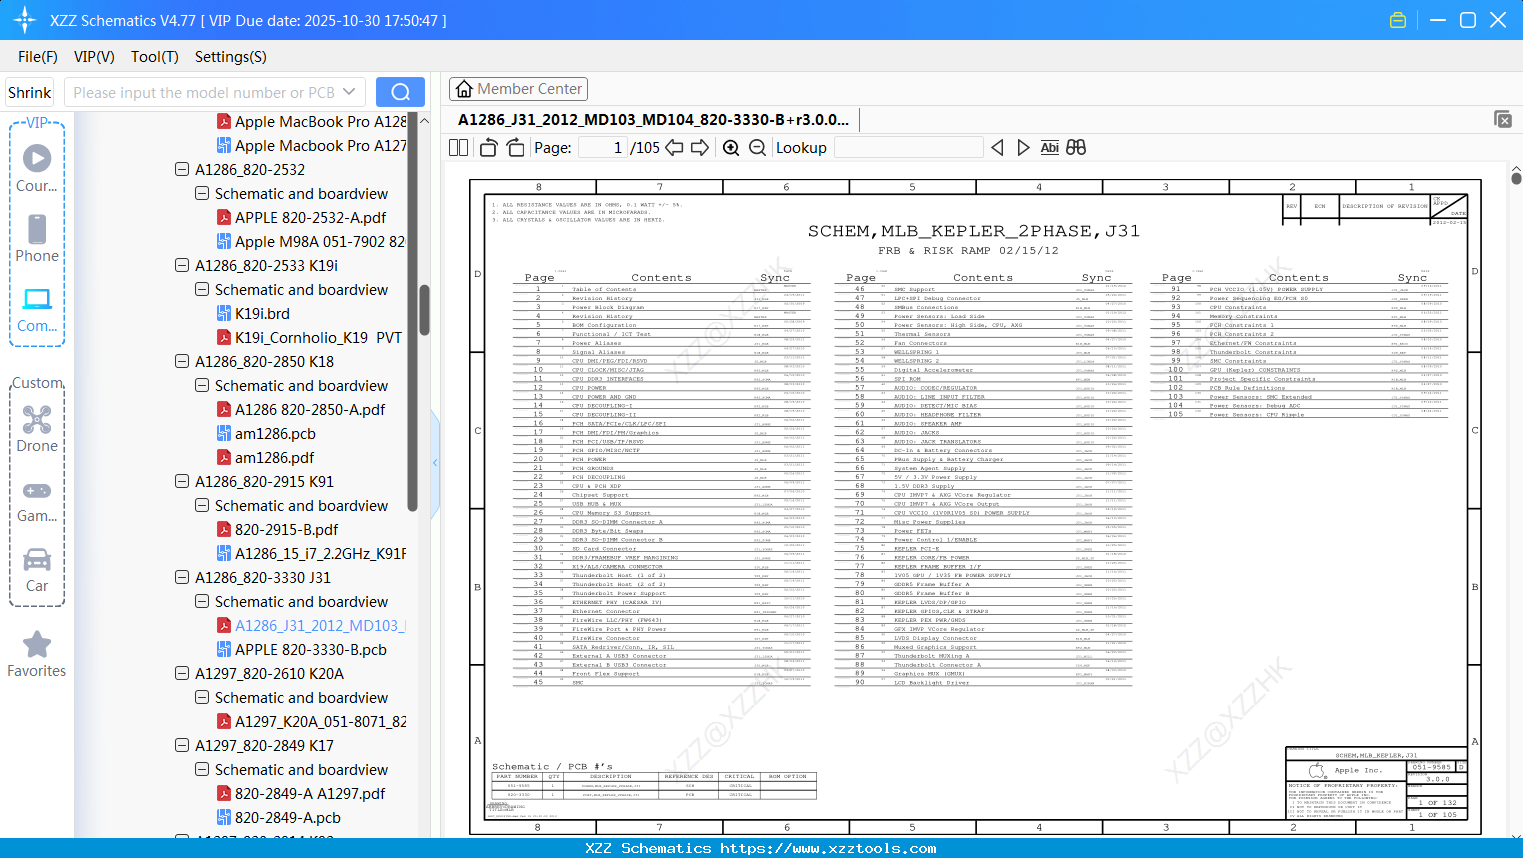
Task: Zoom out of the schematic
Action: point(757,148)
